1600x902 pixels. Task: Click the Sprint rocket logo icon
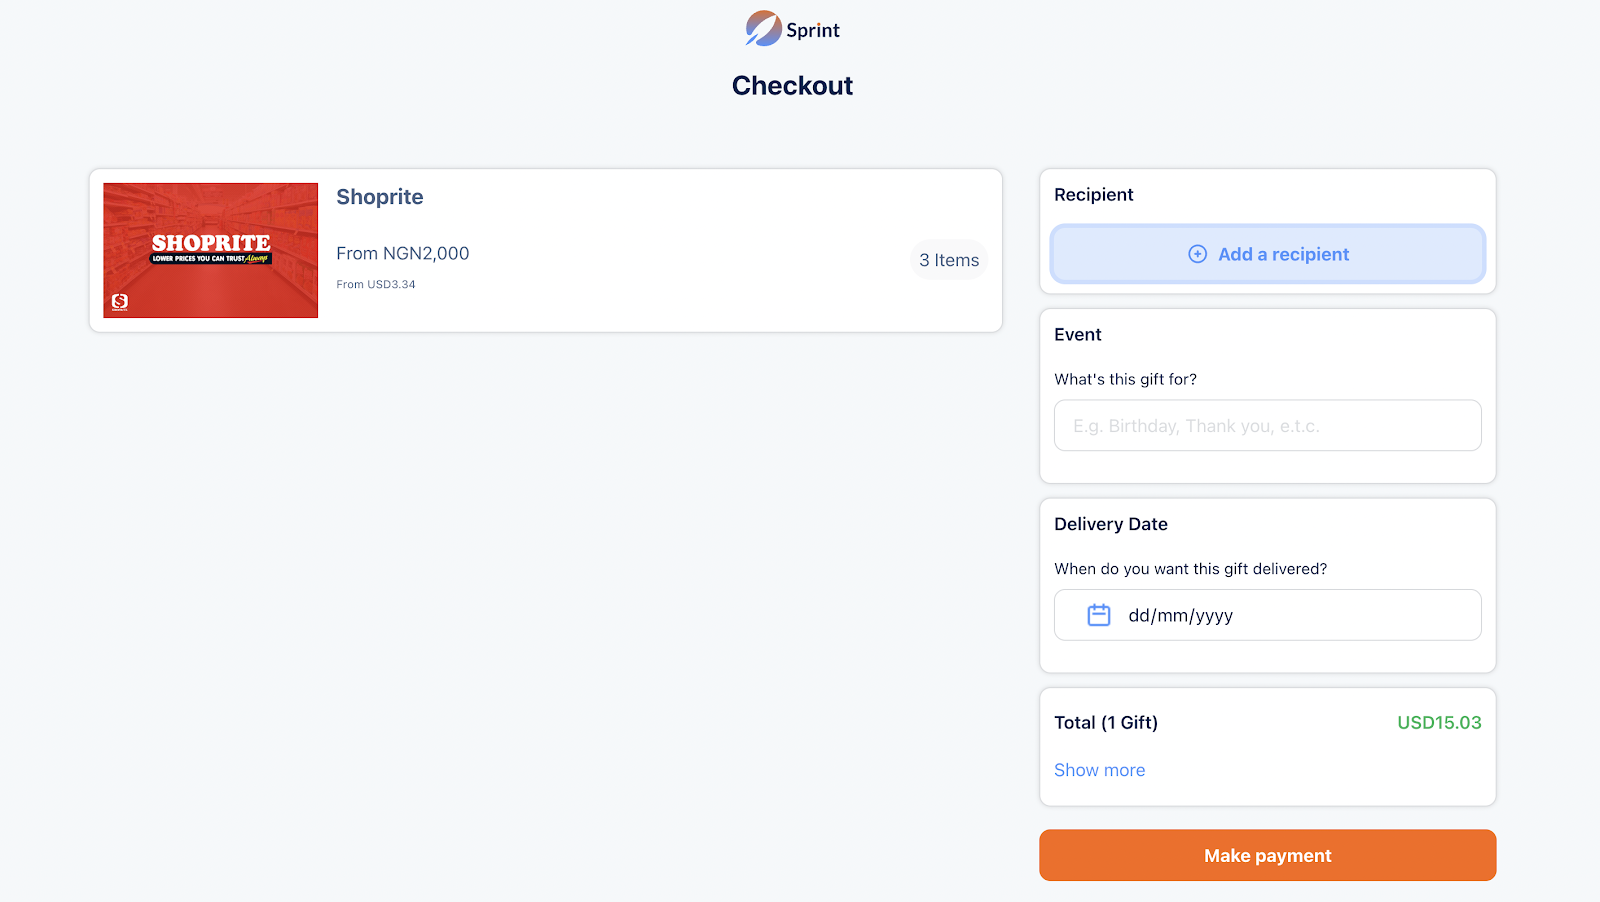point(763,29)
